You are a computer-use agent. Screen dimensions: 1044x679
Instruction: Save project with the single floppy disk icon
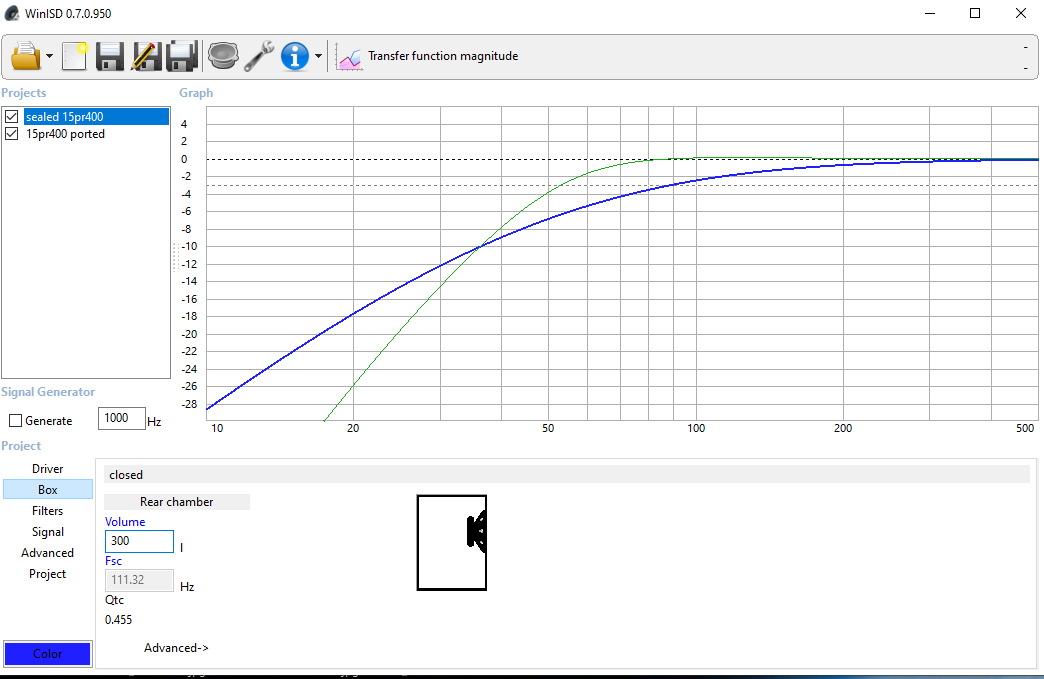[110, 57]
